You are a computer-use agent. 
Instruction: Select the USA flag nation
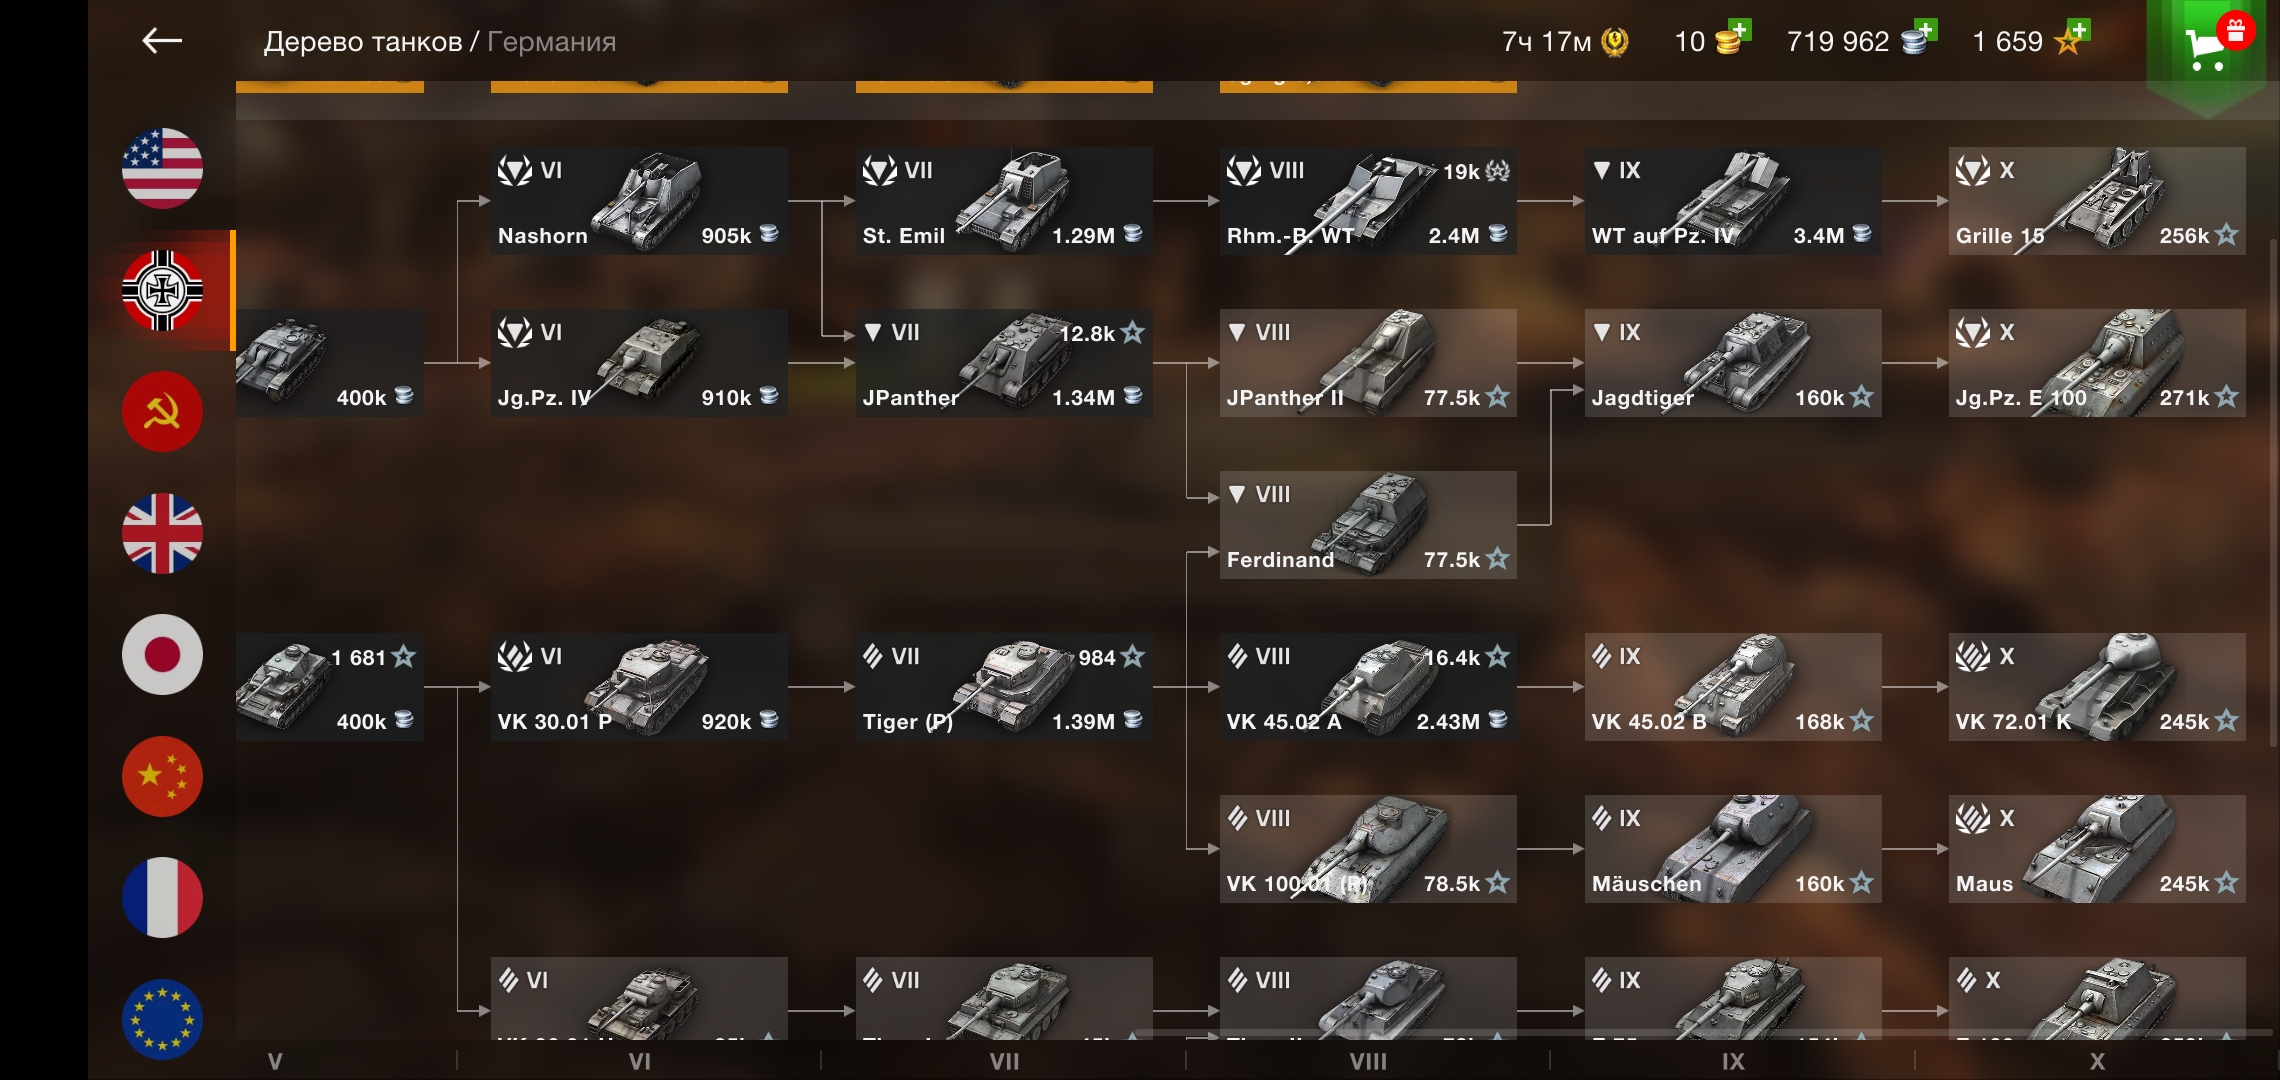pyautogui.click(x=162, y=168)
